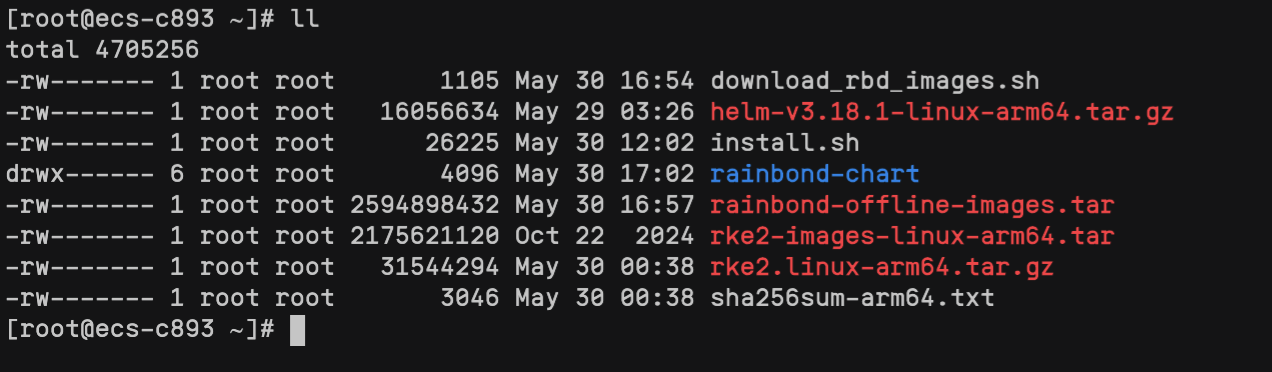Click the rainbond-offline-images.tar filename
The width and height of the screenshot is (1272, 372).
(x=912, y=205)
